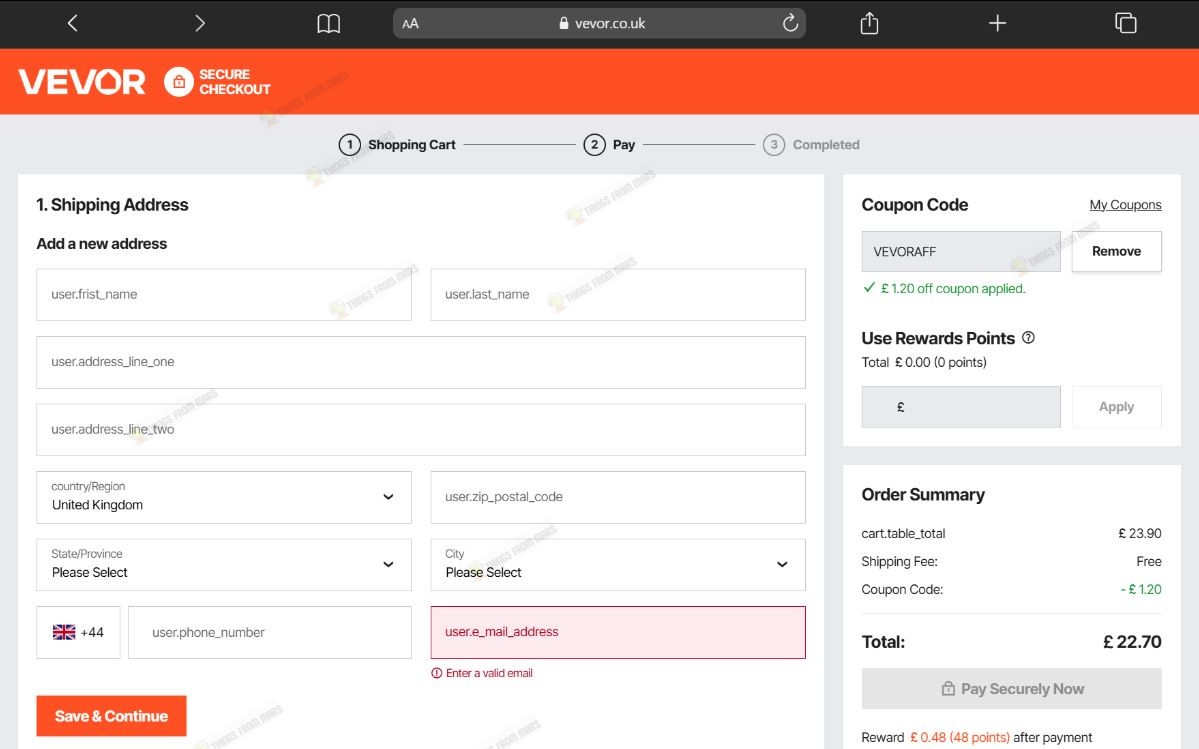Screen dimensions: 1199x749
Task: Open Country/Region United Kingdom dropdown
Action: click(x=224, y=498)
